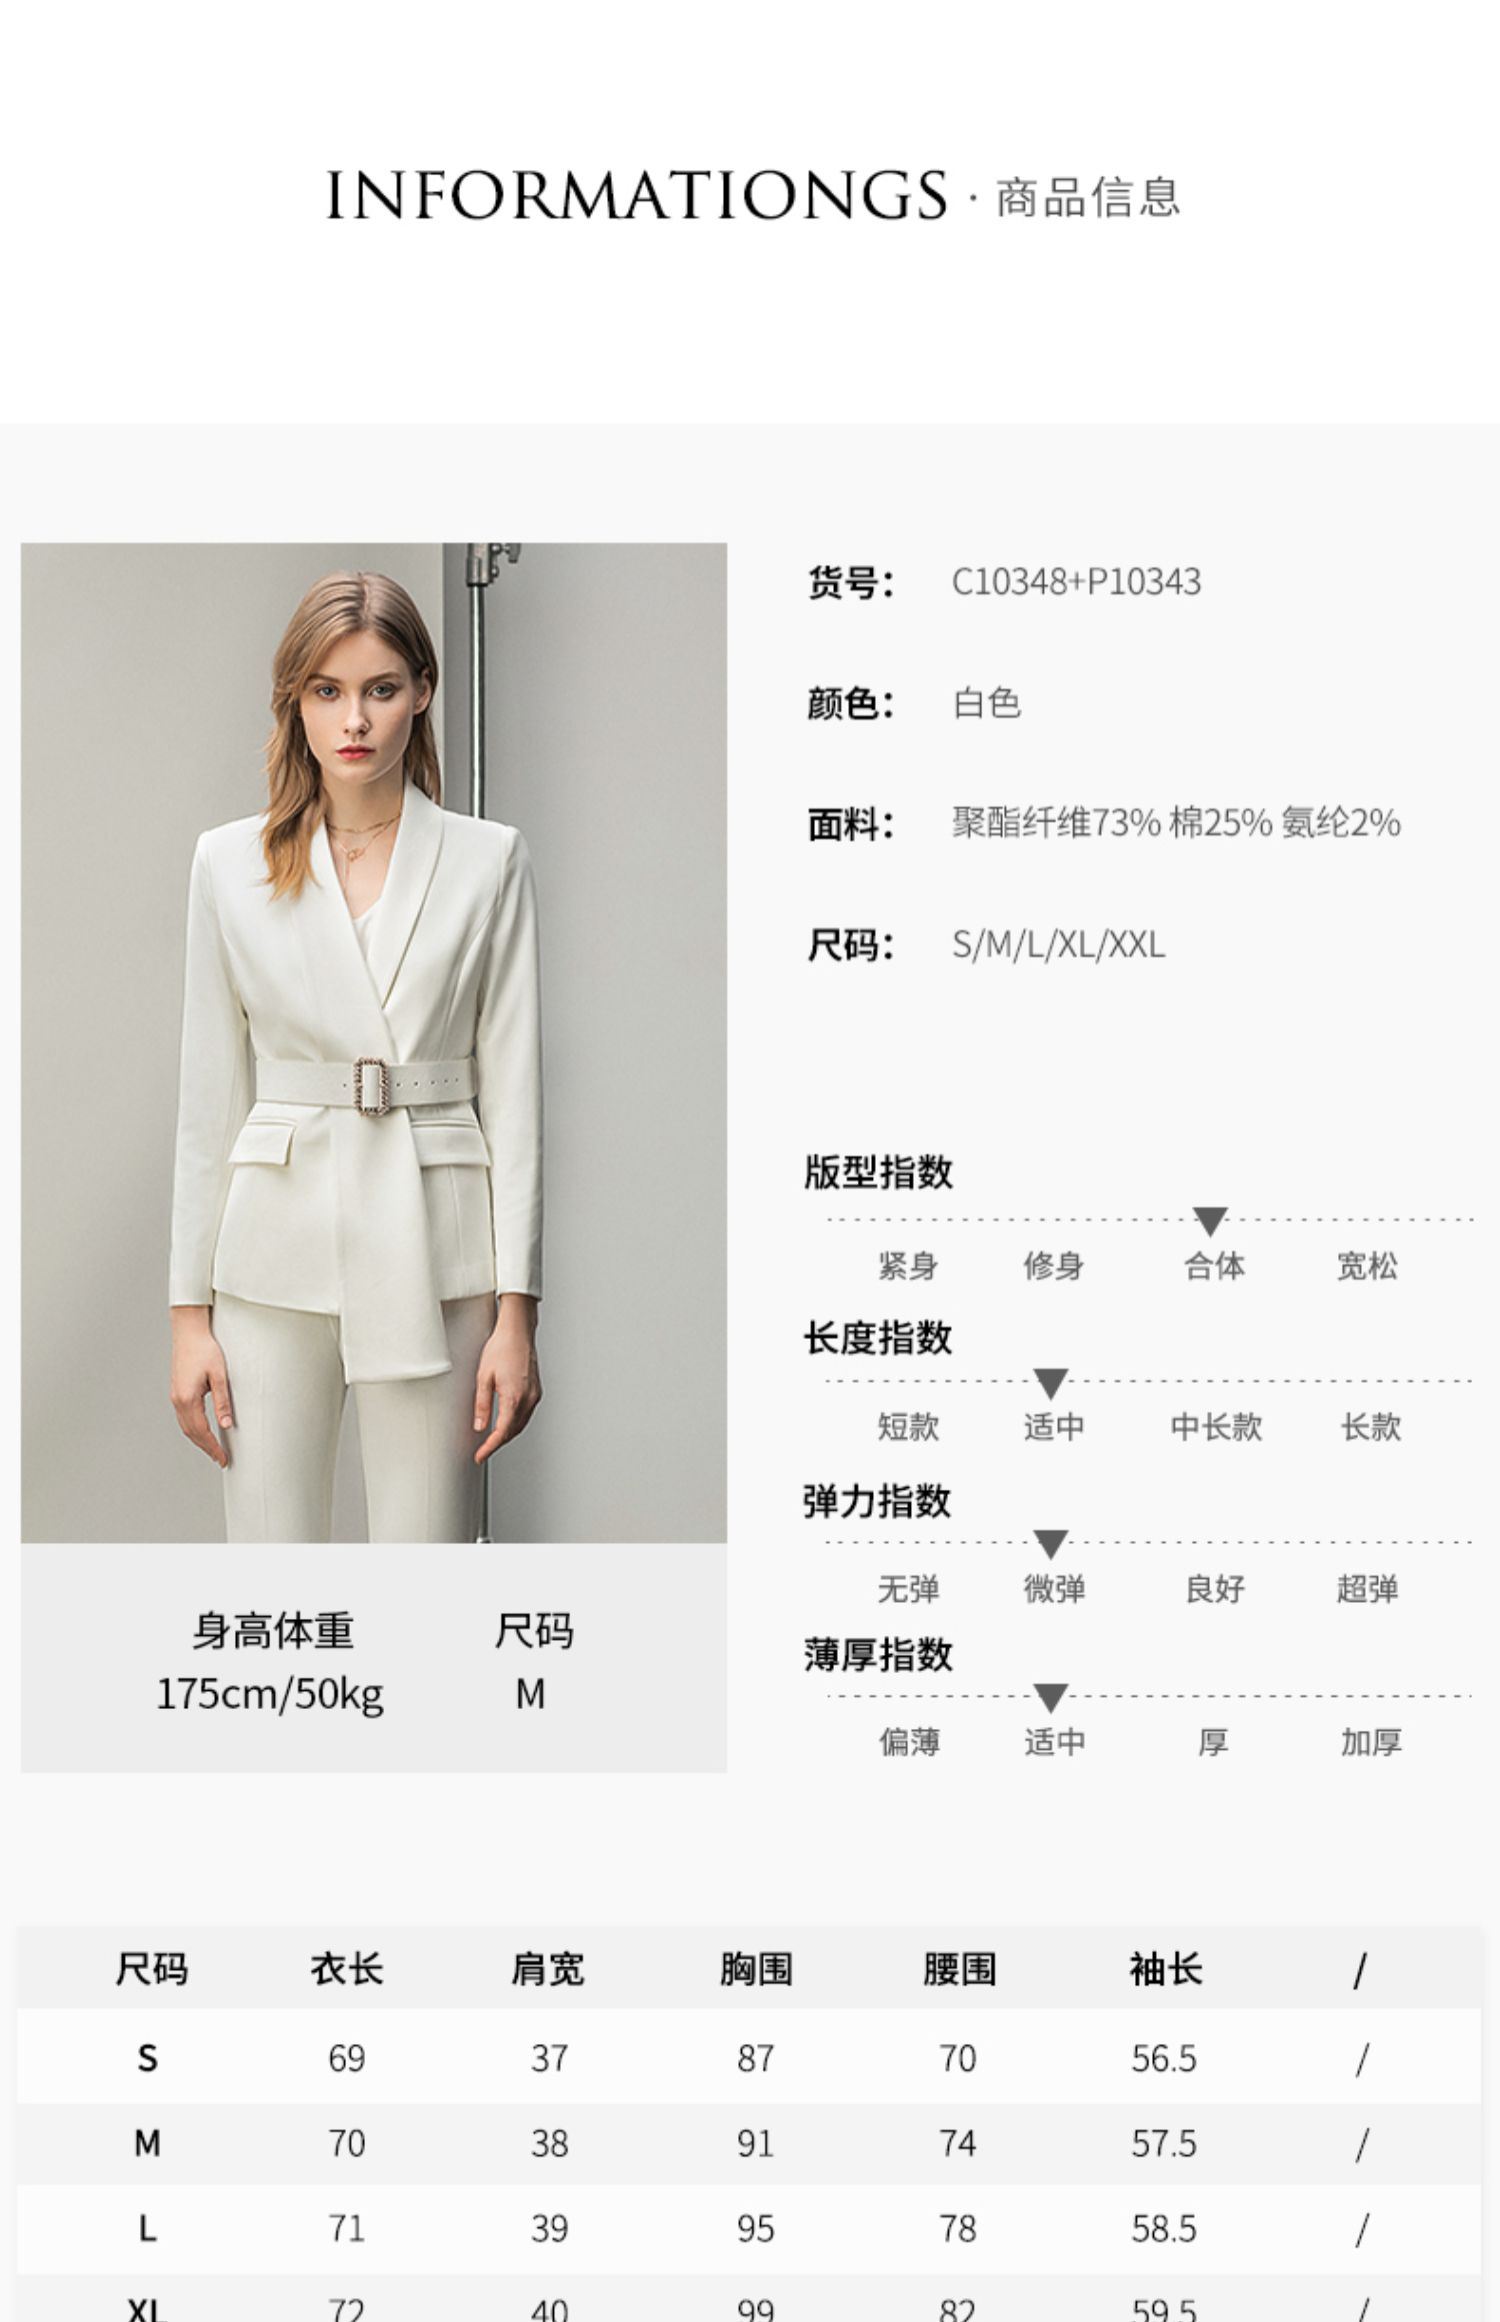1500x2322 pixels.
Task: Click the L size row label
Action: [147, 2228]
